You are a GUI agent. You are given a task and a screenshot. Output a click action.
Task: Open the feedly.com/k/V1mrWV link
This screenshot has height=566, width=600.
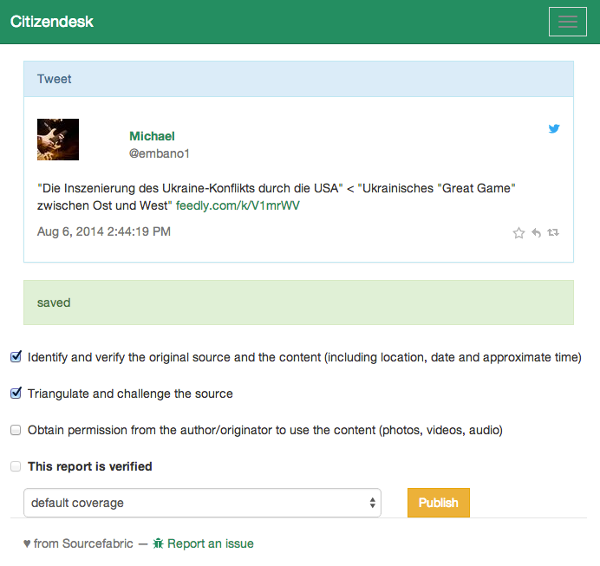238,206
